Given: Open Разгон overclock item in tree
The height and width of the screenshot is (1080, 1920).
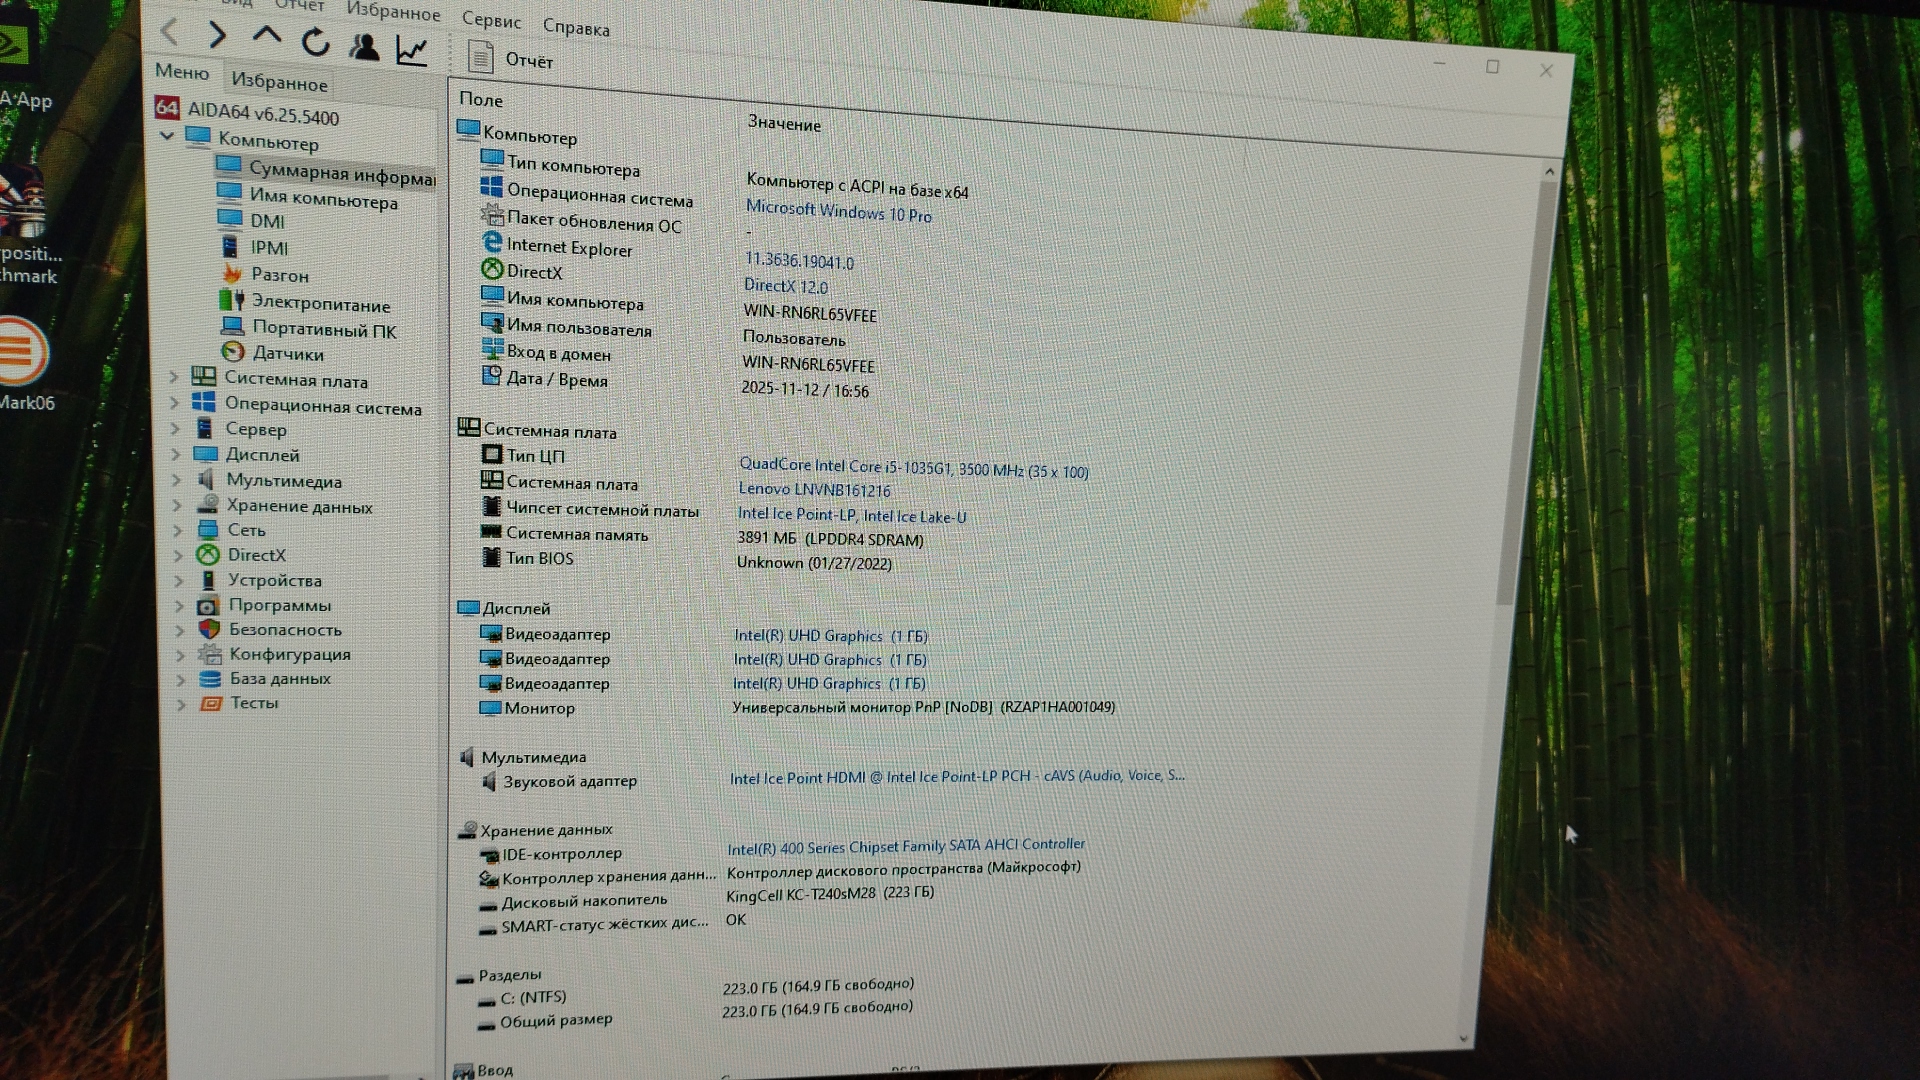Looking at the screenshot, I should (x=279, y=275).
